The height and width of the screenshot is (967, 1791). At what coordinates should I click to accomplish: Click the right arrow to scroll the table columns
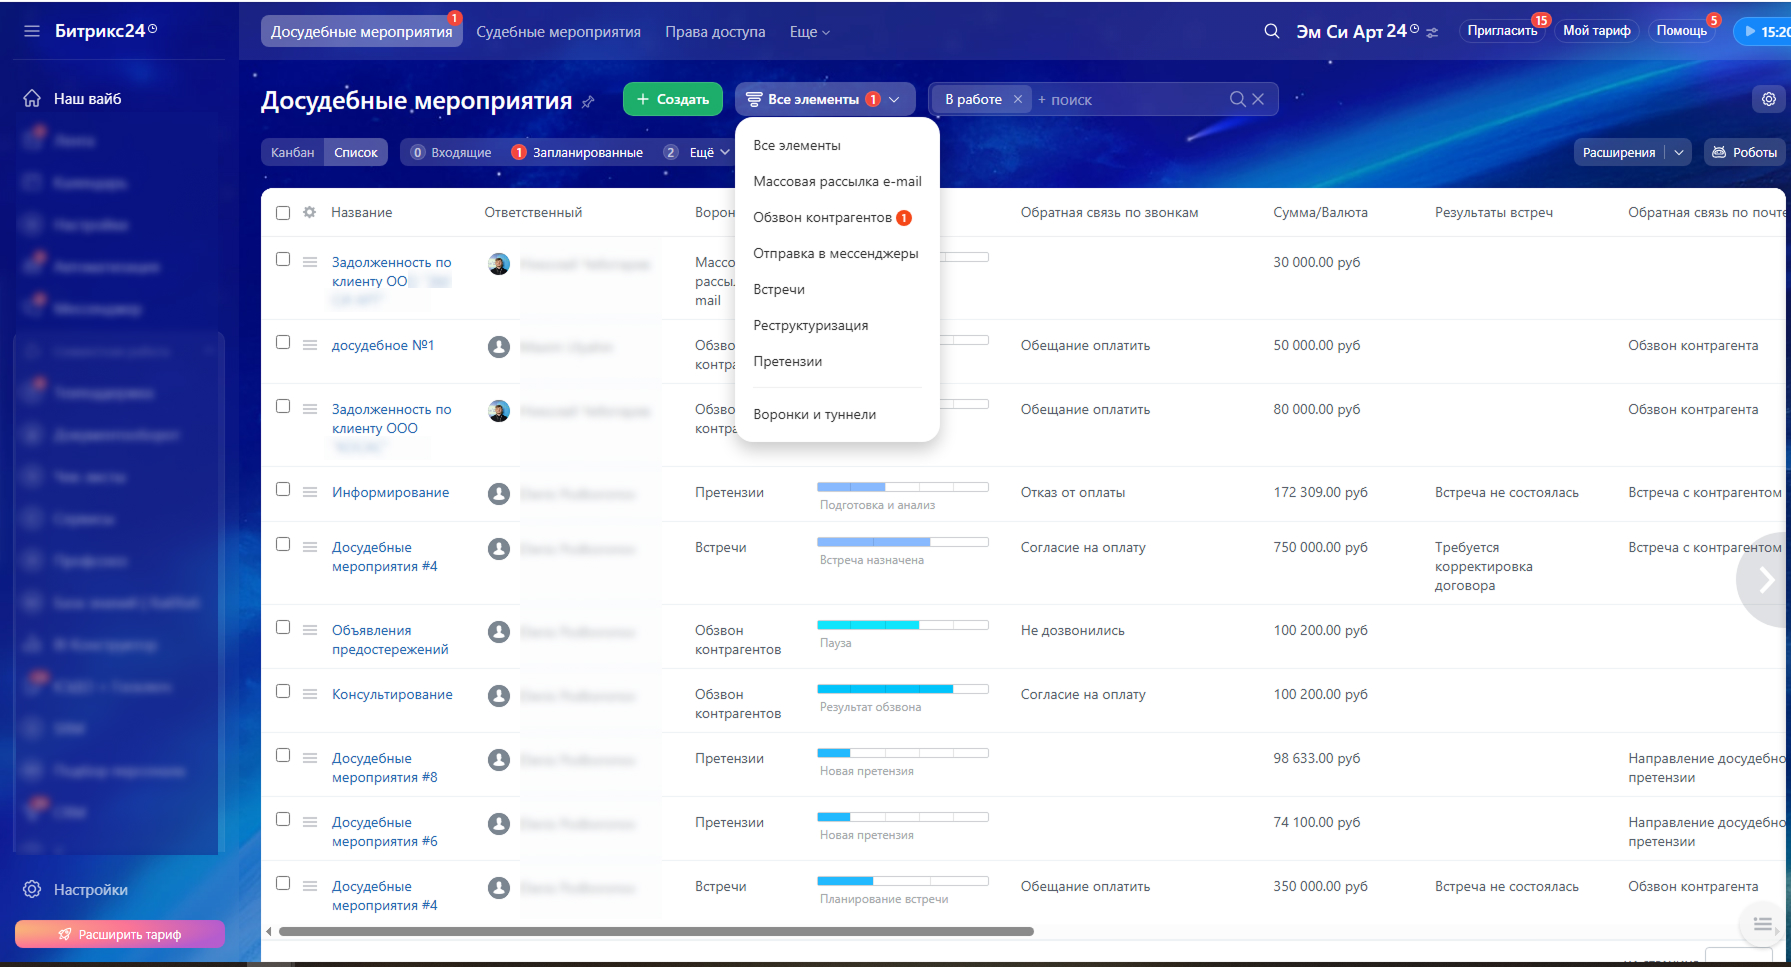click(1765, 580)
